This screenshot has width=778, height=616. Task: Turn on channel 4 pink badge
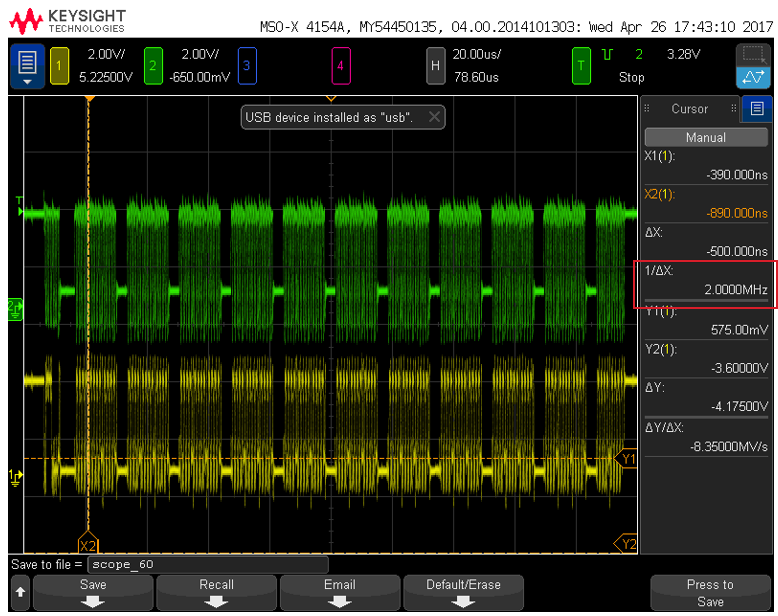[x=341, y=66]
